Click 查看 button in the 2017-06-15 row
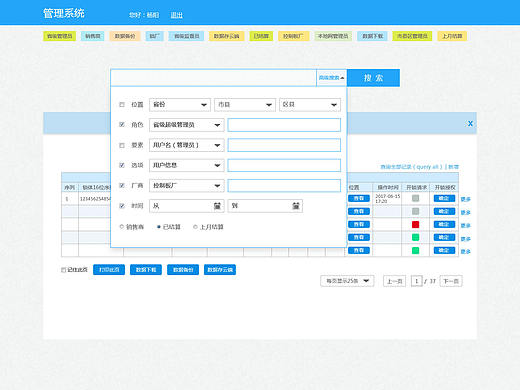The width and height of the screenshot is (520, 390). (x=359, y=198)
